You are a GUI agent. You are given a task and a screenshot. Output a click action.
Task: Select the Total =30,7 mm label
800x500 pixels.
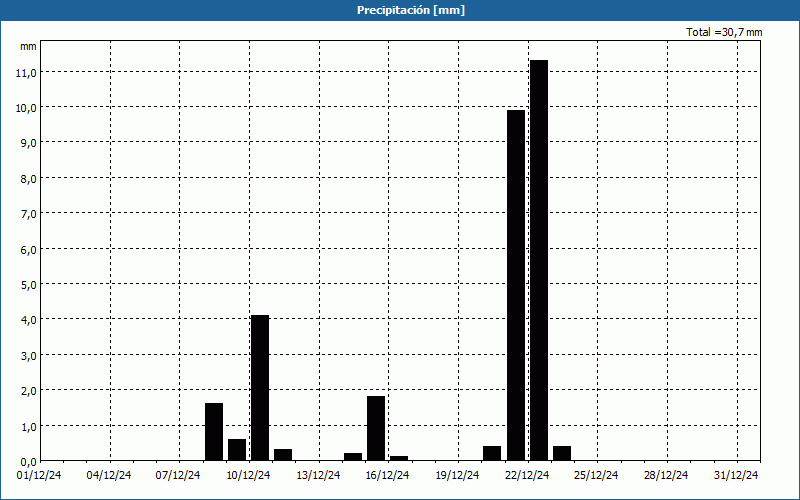tap(724, 32)
